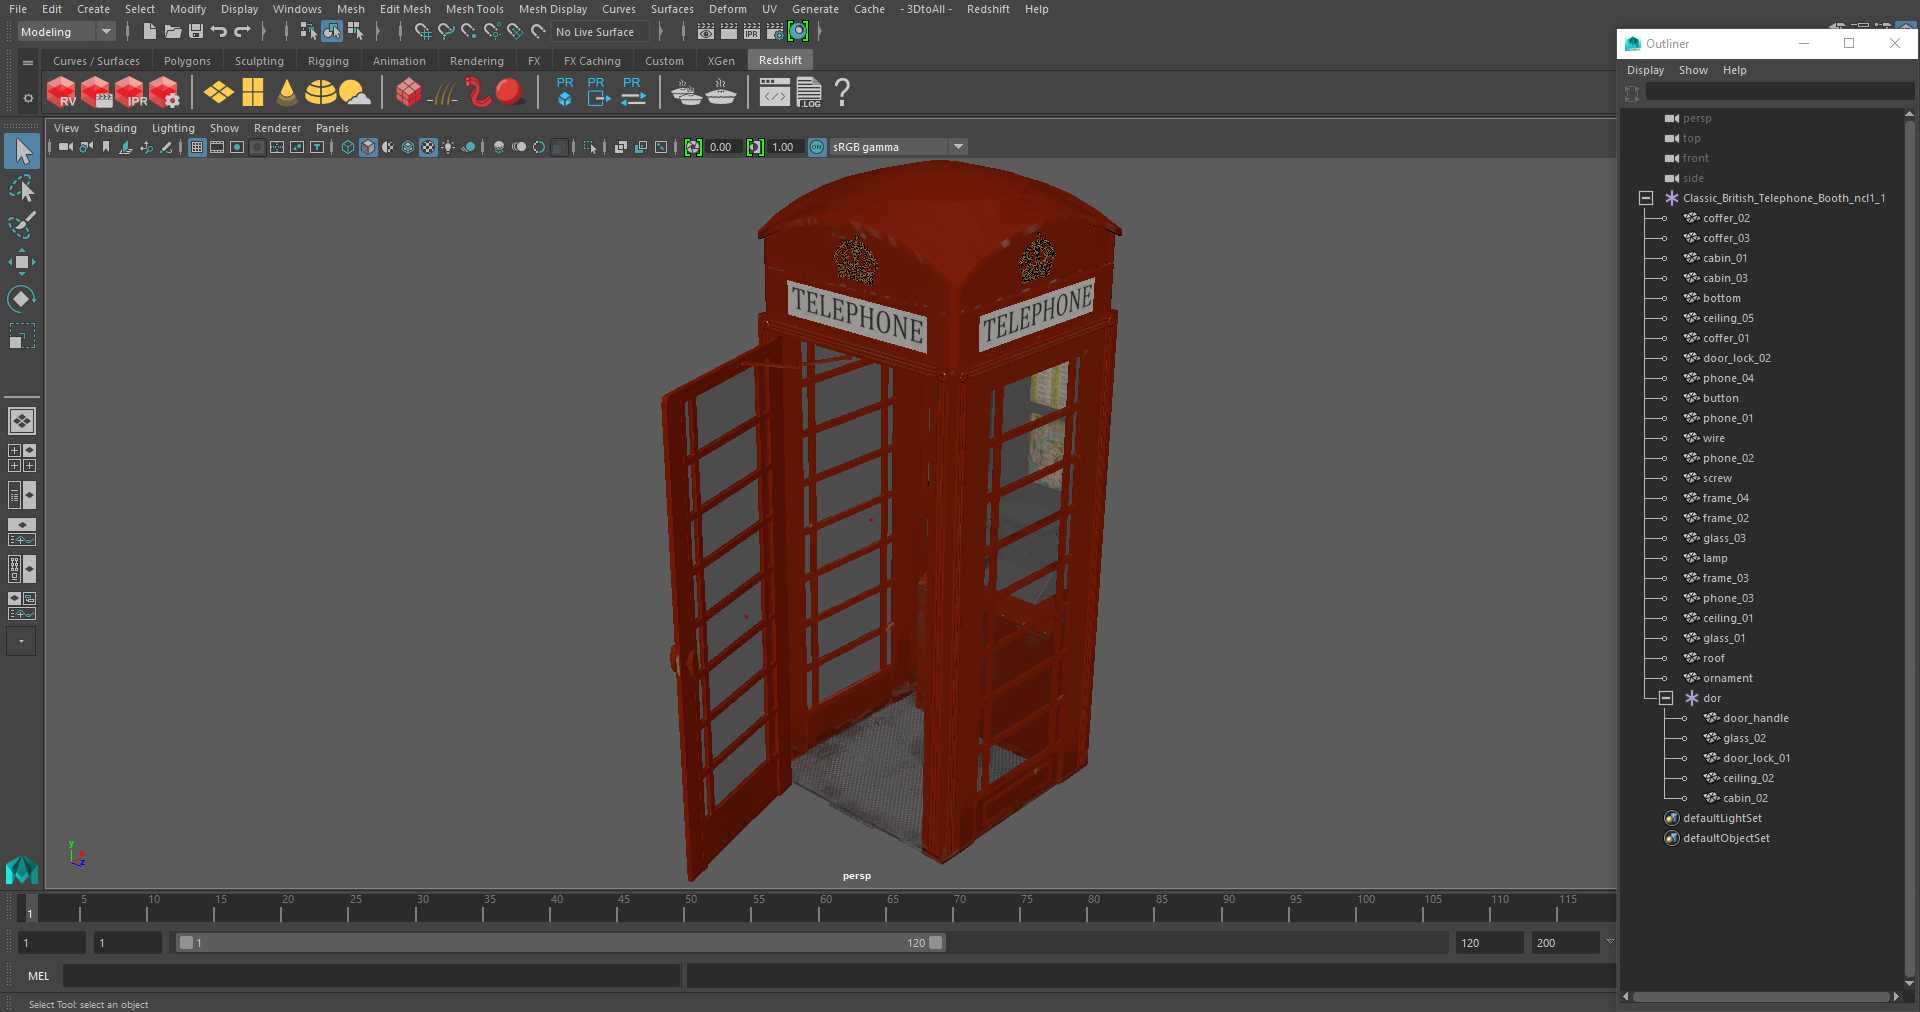Click the red snake curve shelf icon
Screen dimensions: 1920x1012
pyautogui.click(x=477, y=93)
